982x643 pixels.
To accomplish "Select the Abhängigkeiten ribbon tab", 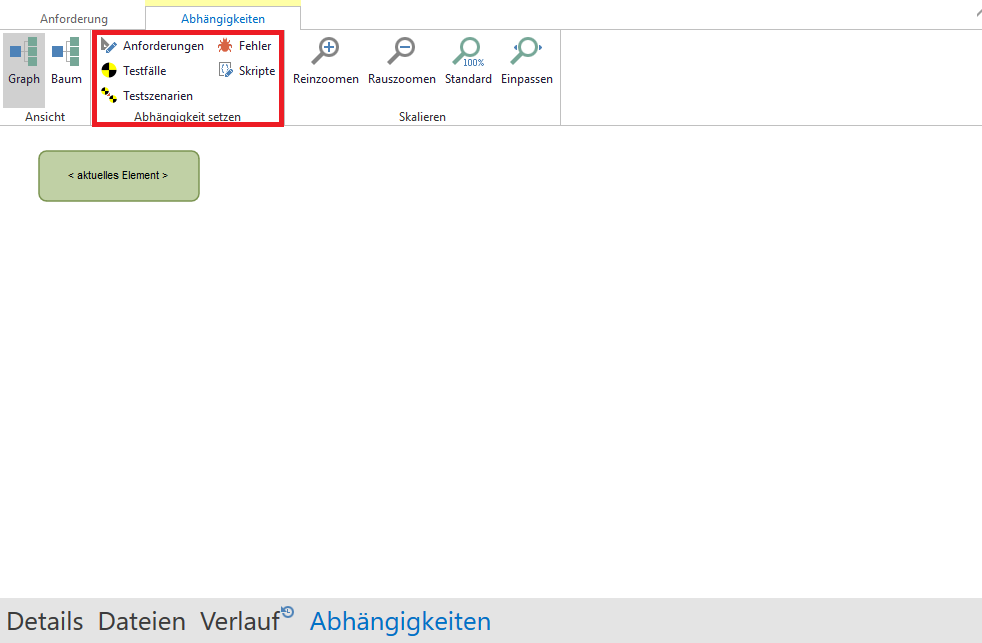I will click(x=223, y=19).
